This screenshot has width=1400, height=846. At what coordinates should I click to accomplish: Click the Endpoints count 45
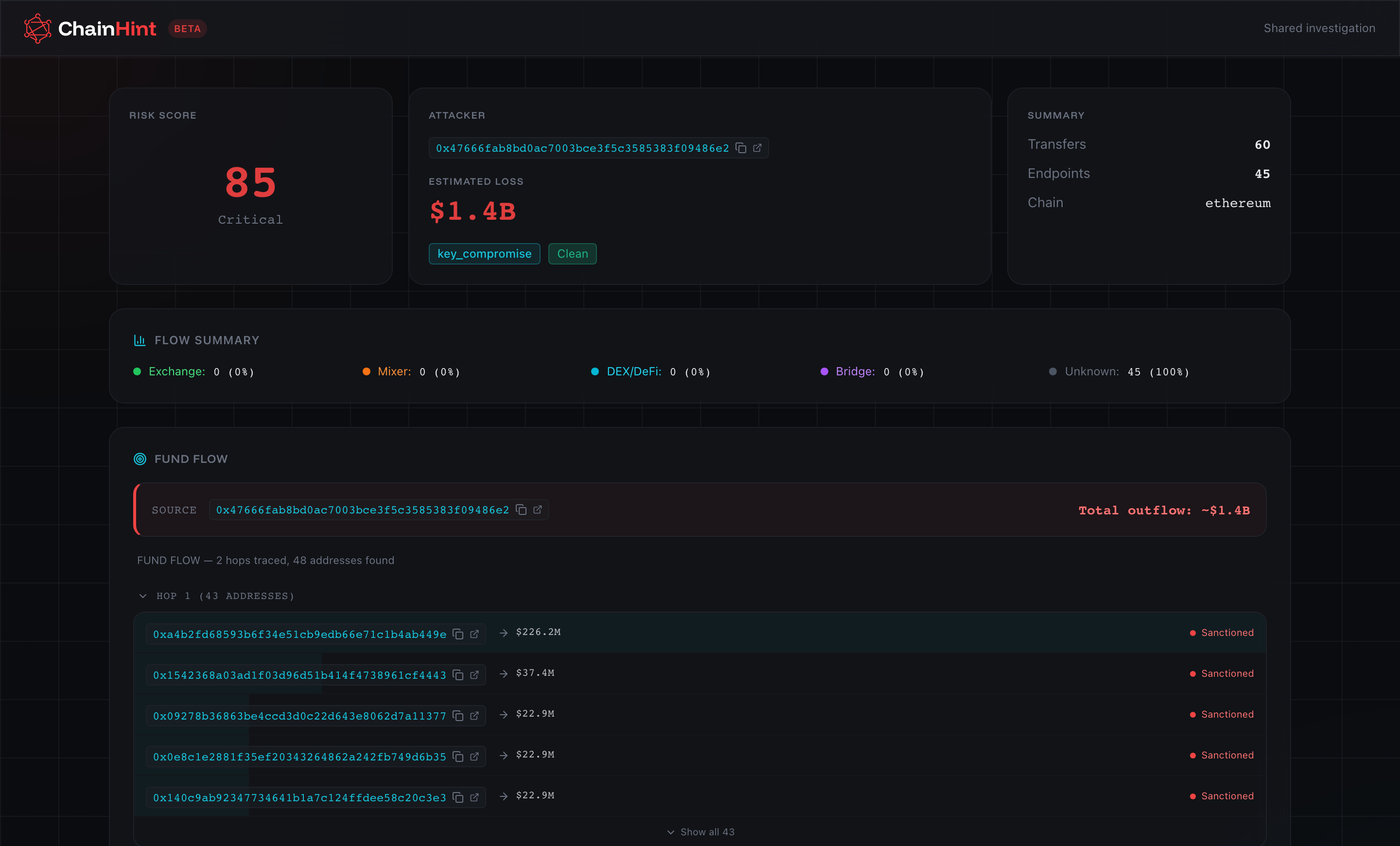click(x=1262, y=174)
